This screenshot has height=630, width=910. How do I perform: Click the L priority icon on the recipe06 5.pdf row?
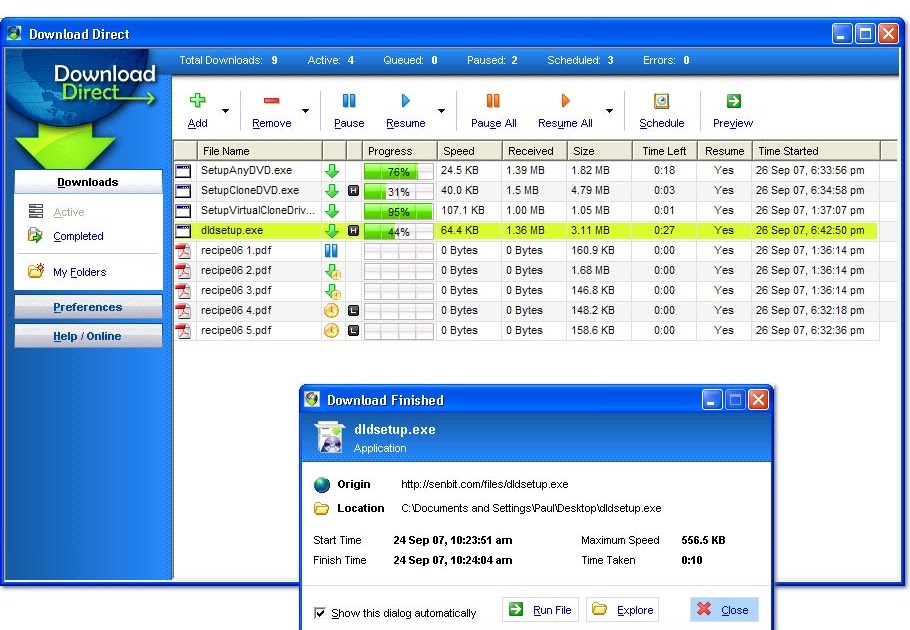coord(353,331)
